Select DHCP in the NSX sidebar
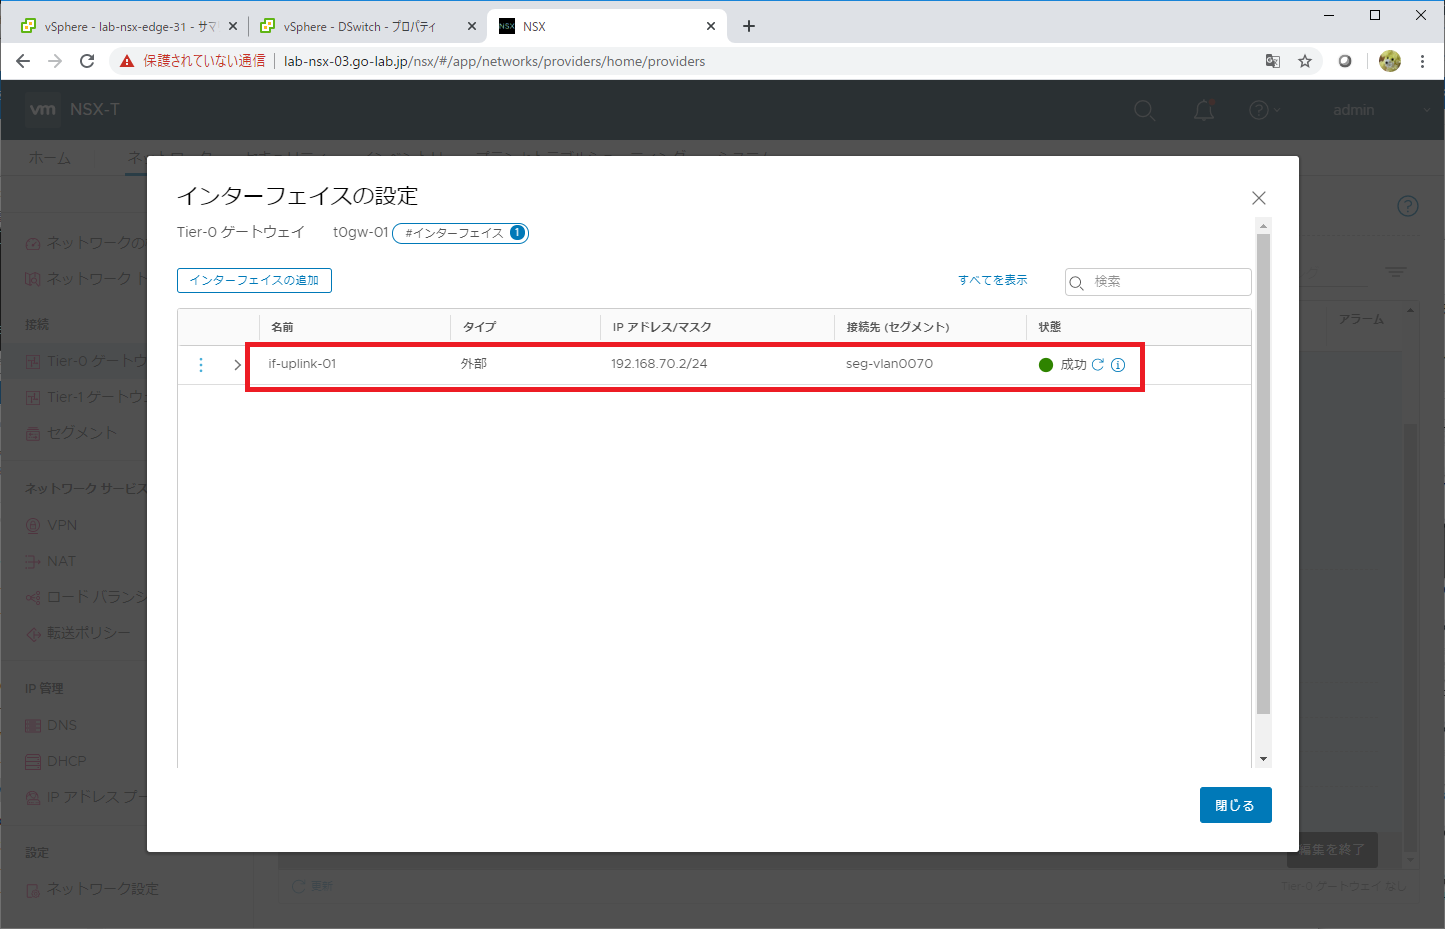This screenshot has width=1445, height=929. pos(66,761)
